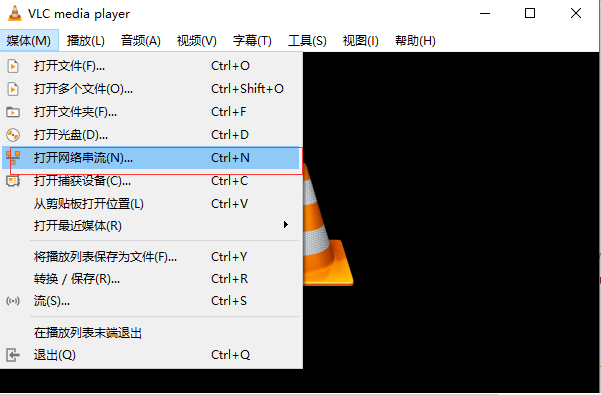Open the 帮助(H) menu
Image resolution: width=601 pixels, height=395 pixels.
(x=415, y=41)
